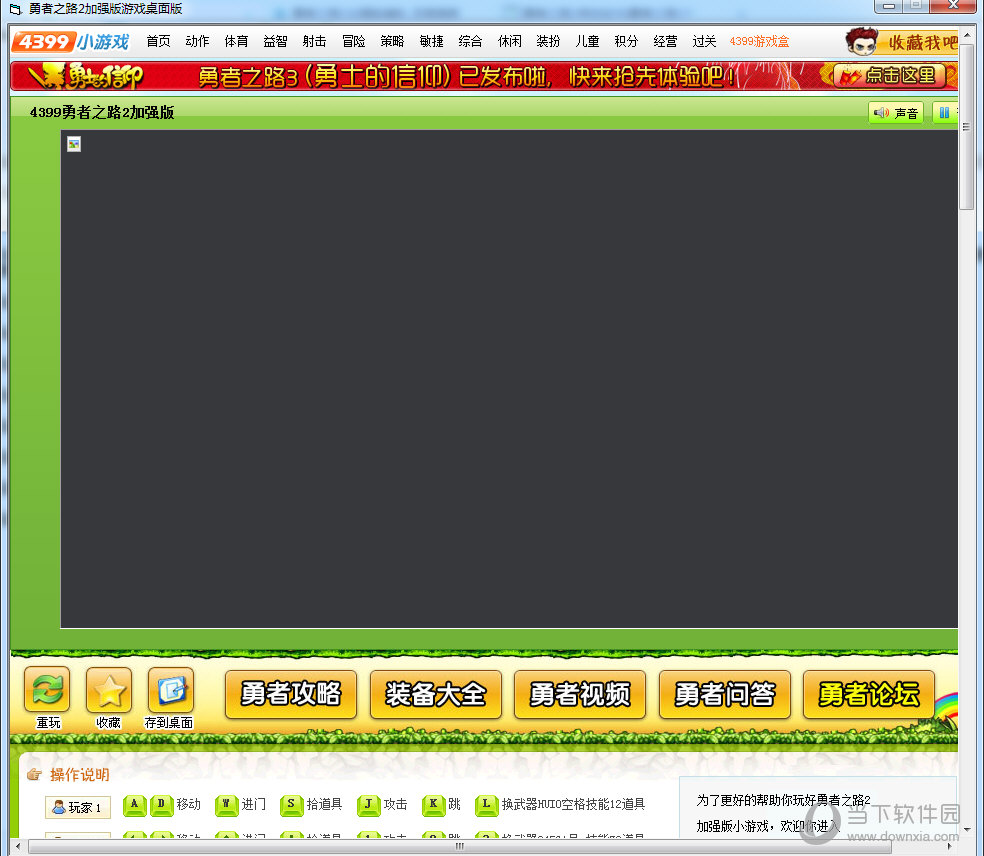Click the horizontal scrollbar left arrow
Image resolution: width=984 pixels, height=856 pixels.
pos(18,847)
